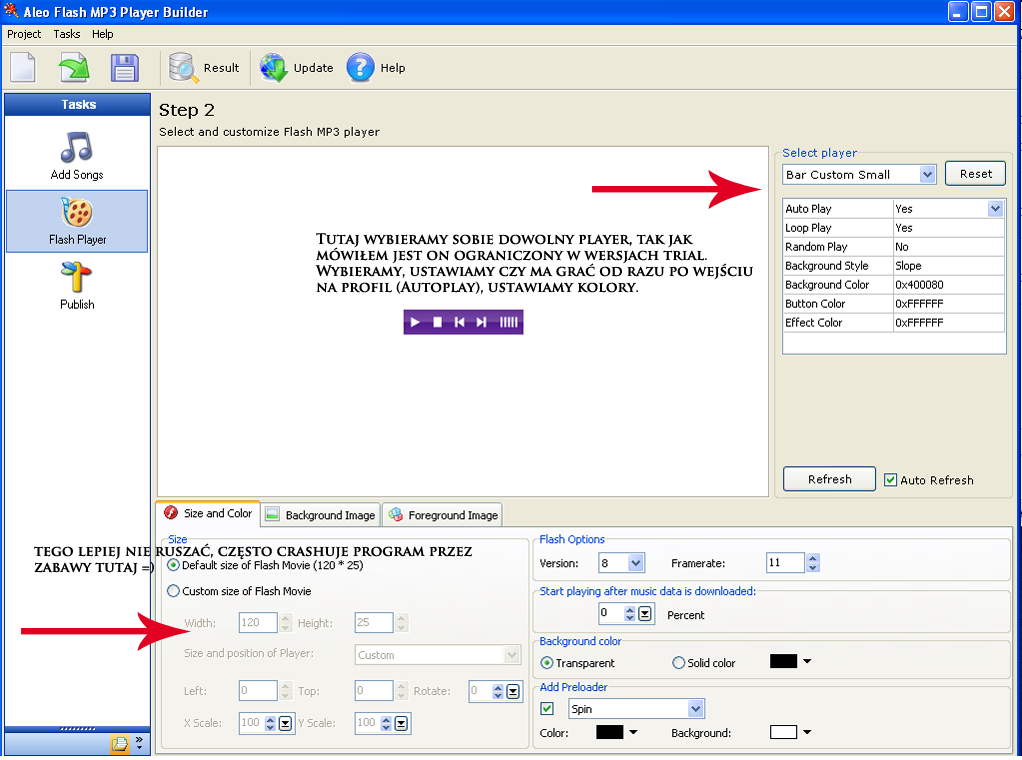The width and height of the screenshot is (1022, 760).
Task: Click the preloader Color black swatch
Action: (x=609, y=732)
